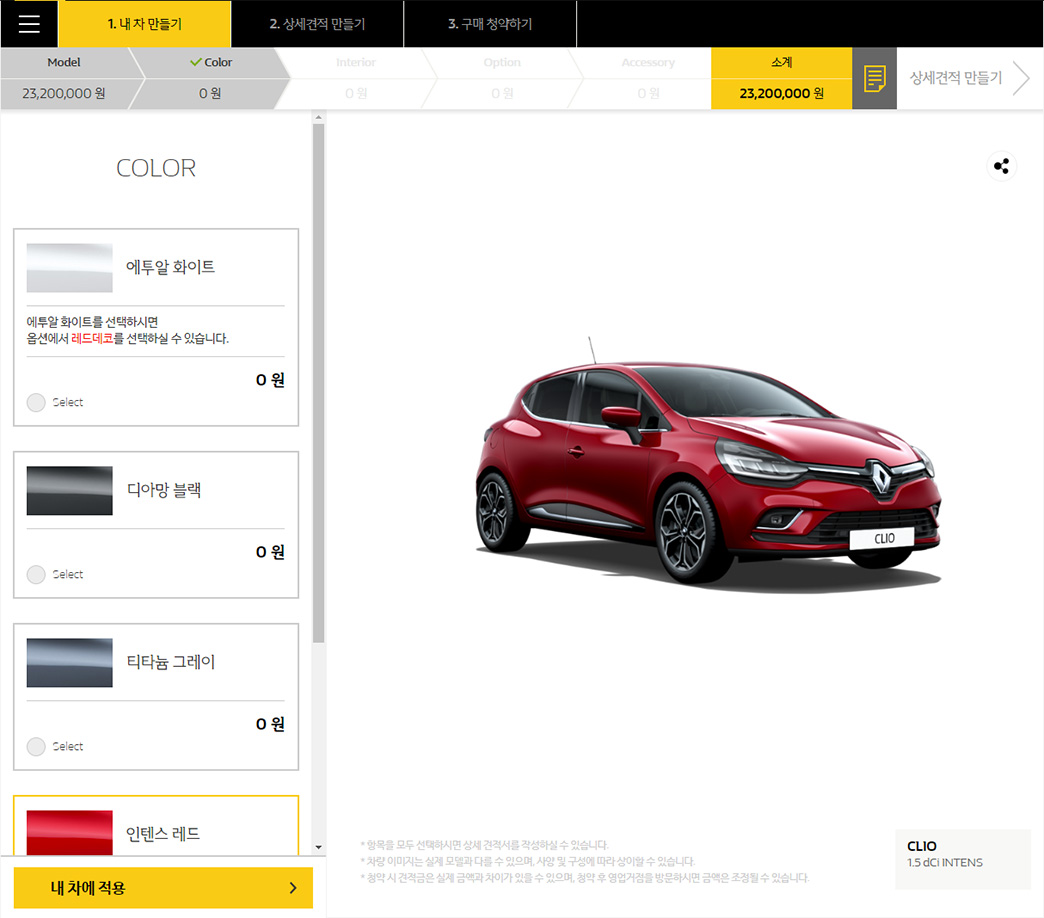Screen dimensions: 1044x918
Task: Click the scrollbar up arrow
Action: tap(318, 118)
